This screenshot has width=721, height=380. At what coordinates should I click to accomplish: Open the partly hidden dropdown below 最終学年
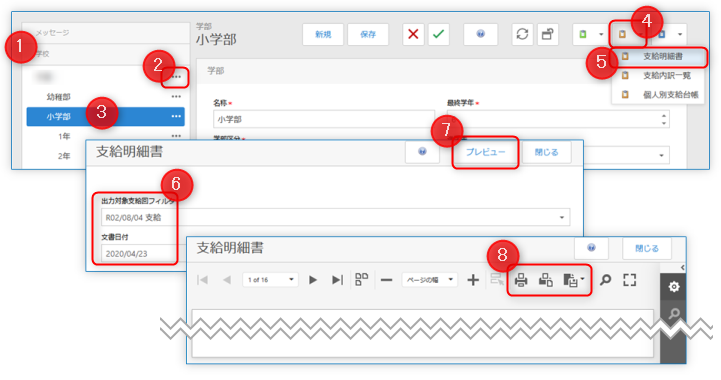661,155
